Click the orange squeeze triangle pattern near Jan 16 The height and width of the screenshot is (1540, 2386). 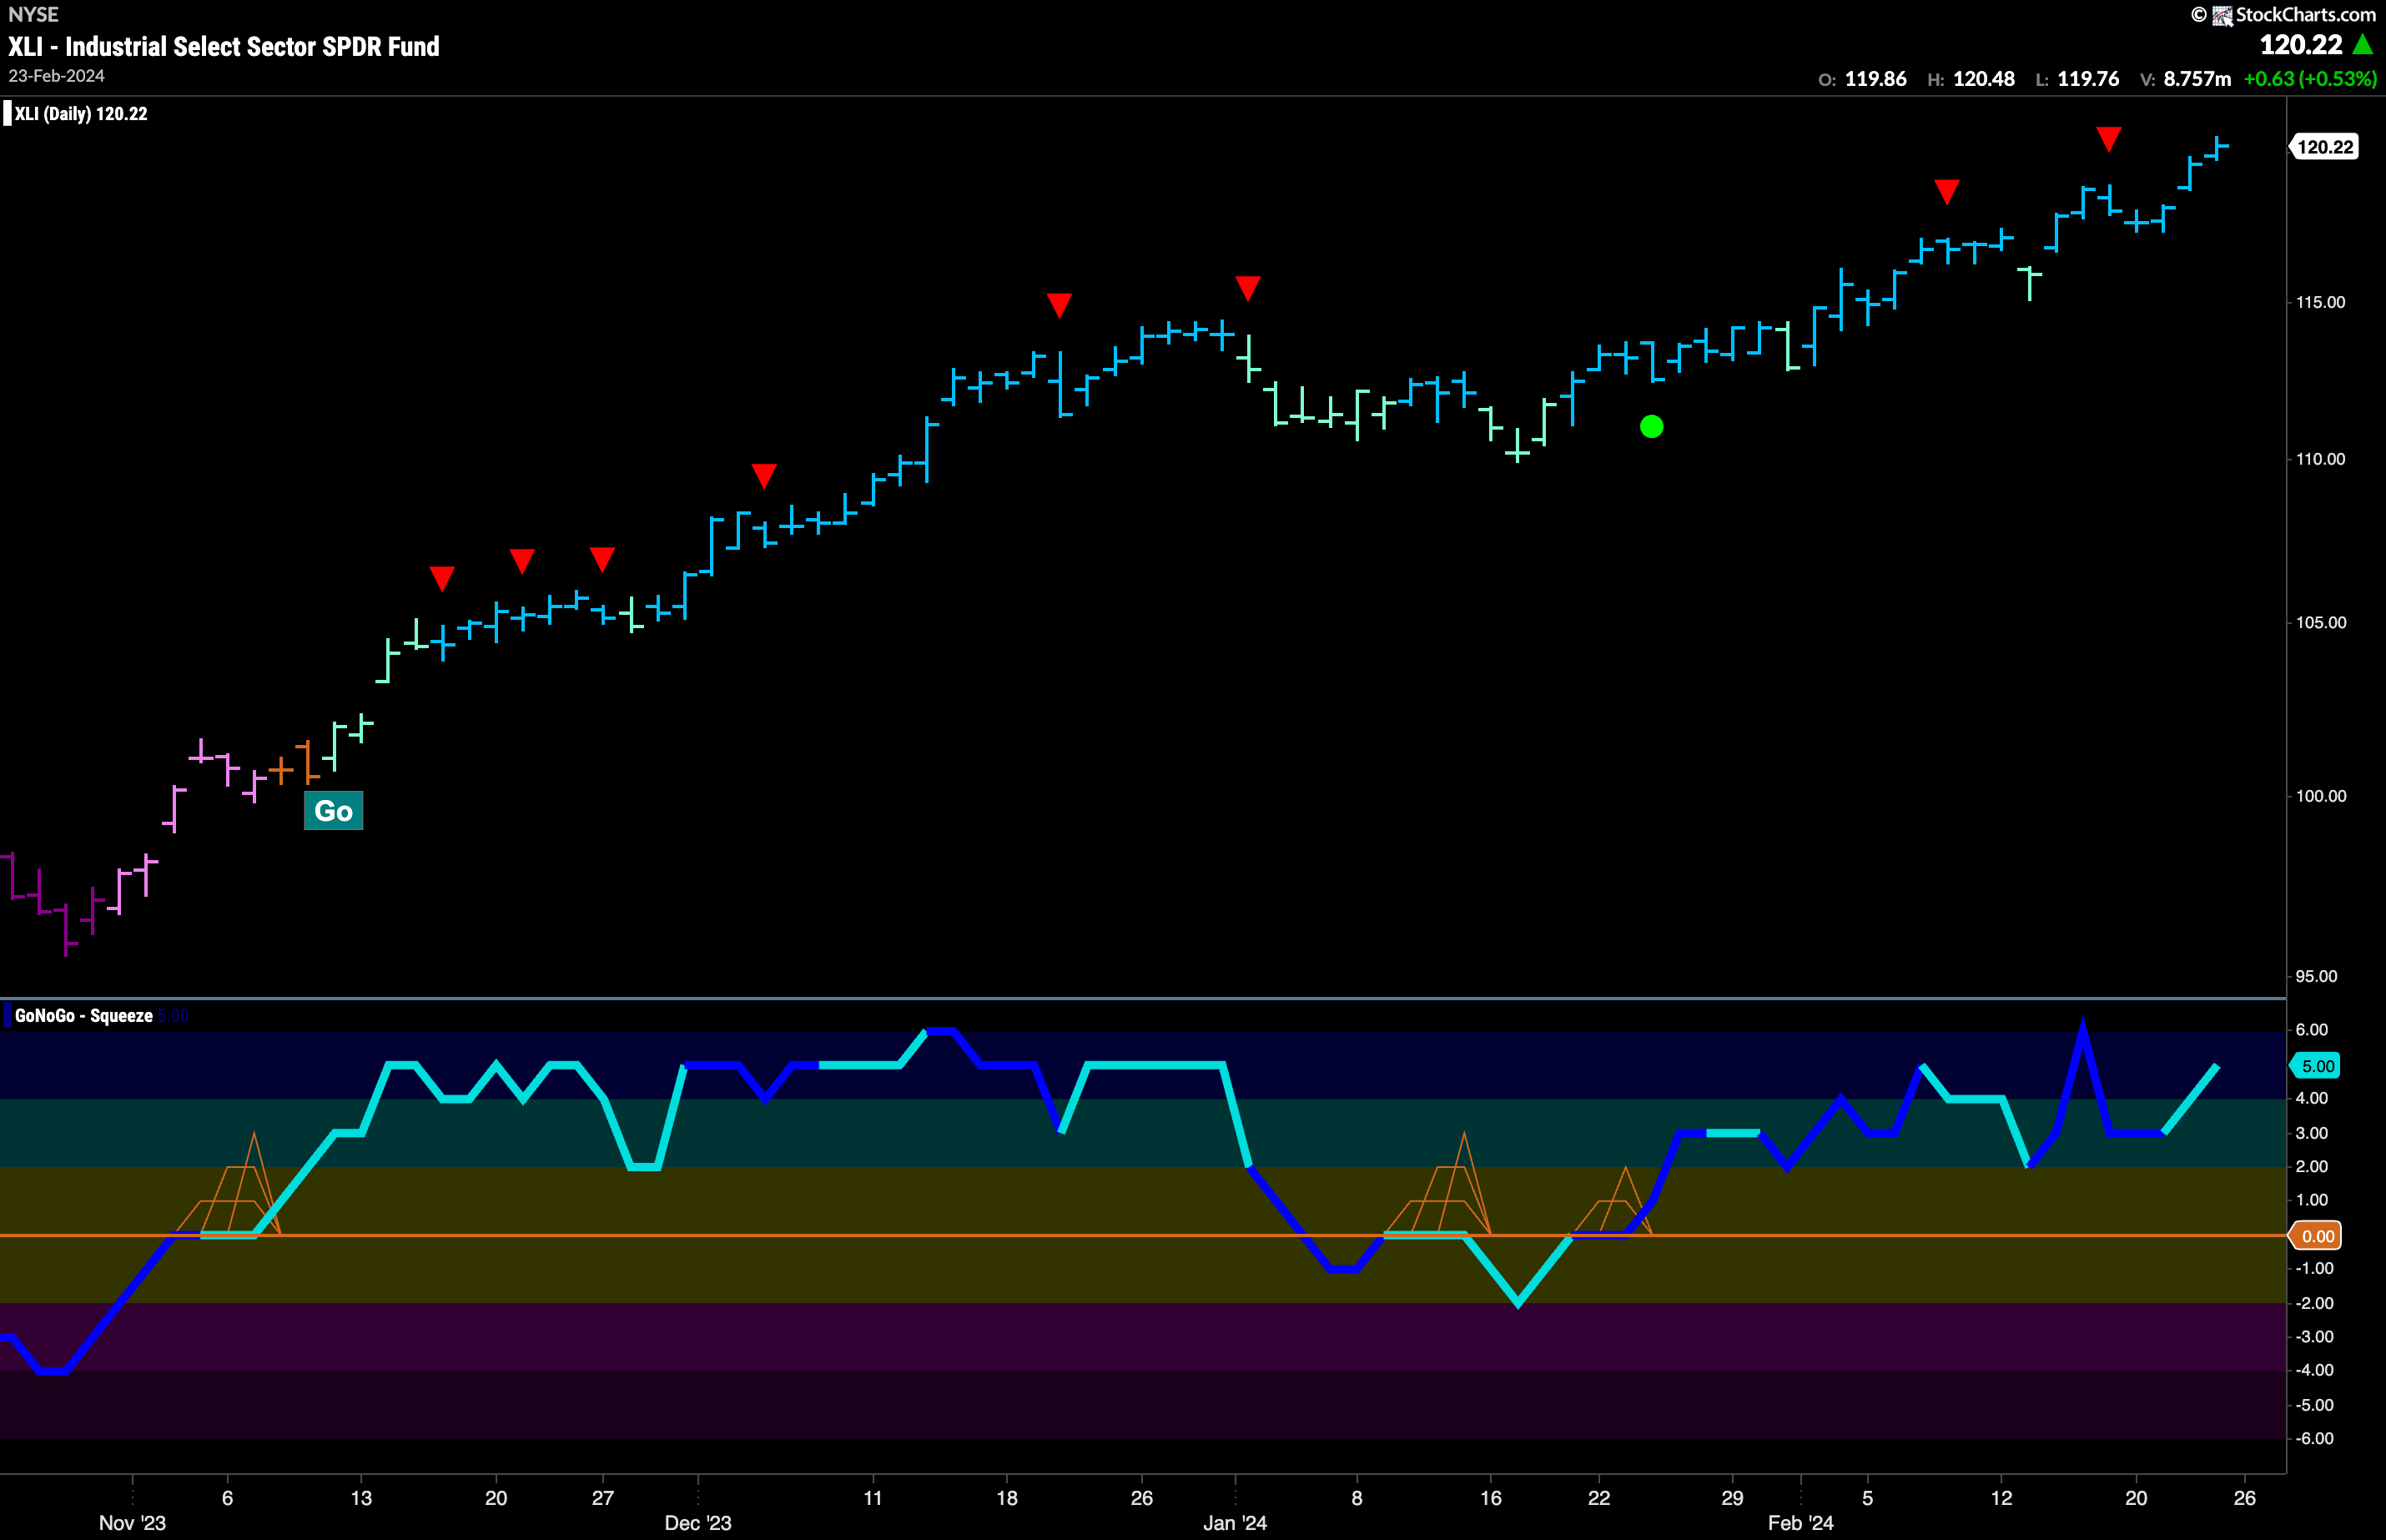(x=1438, y=1184)
